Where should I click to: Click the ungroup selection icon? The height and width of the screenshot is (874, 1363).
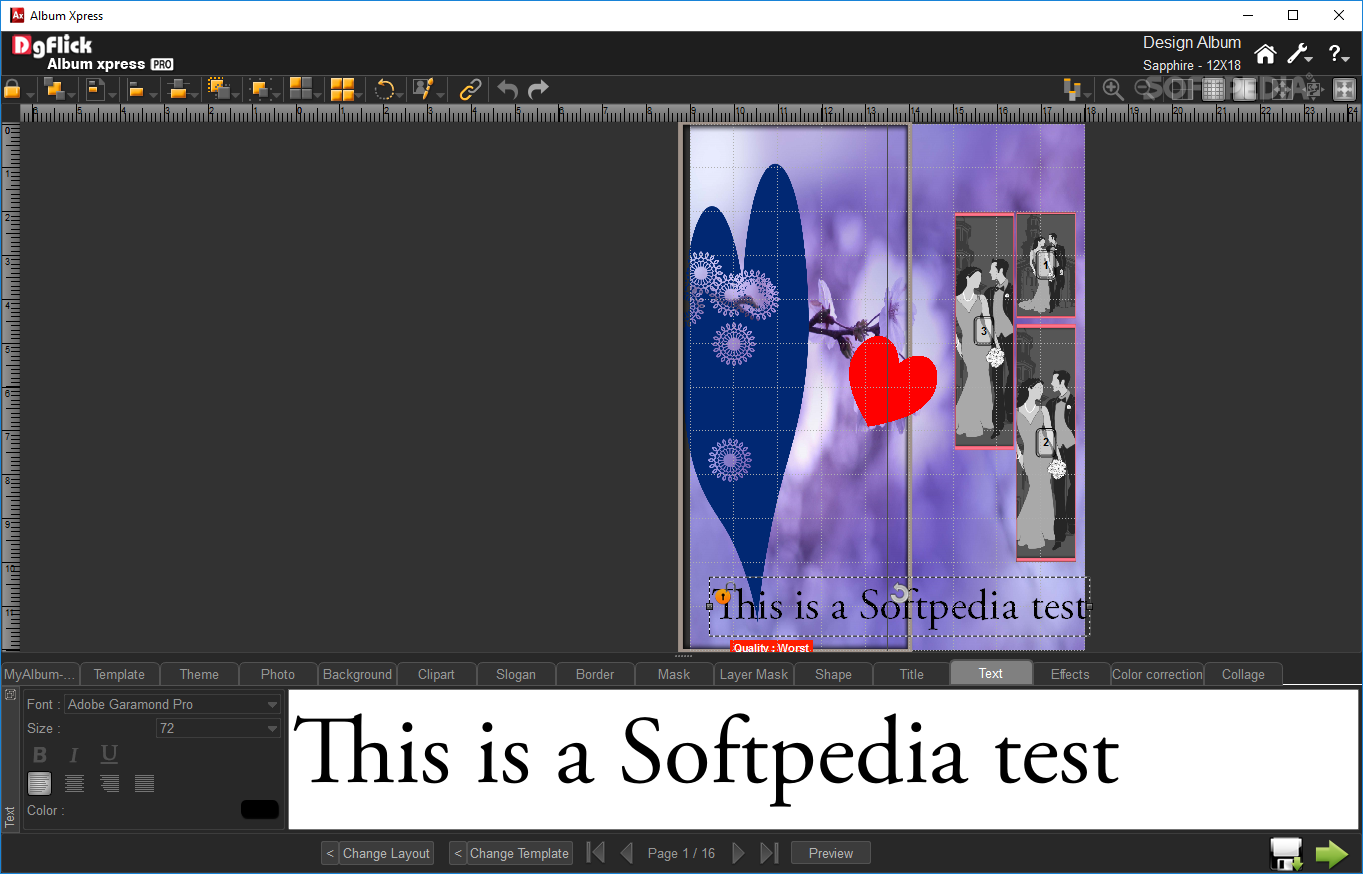tap(261, 89)
